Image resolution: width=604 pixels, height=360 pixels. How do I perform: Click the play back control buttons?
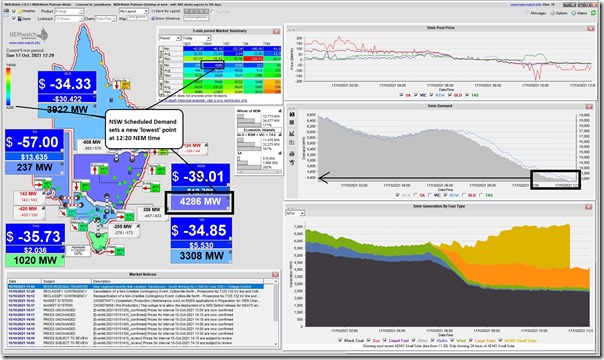196,12
